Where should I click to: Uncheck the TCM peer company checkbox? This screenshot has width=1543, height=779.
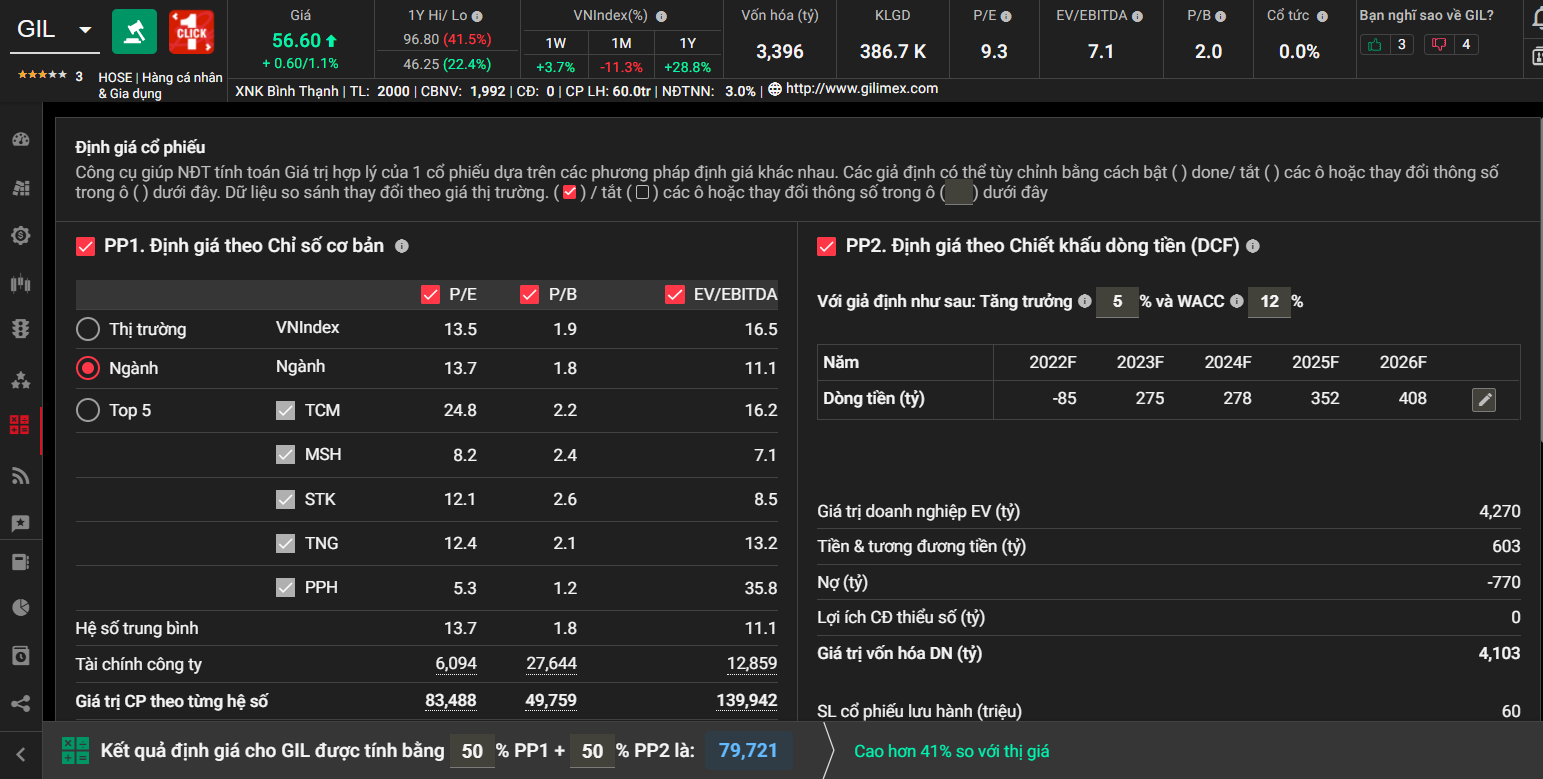point(286,410)
